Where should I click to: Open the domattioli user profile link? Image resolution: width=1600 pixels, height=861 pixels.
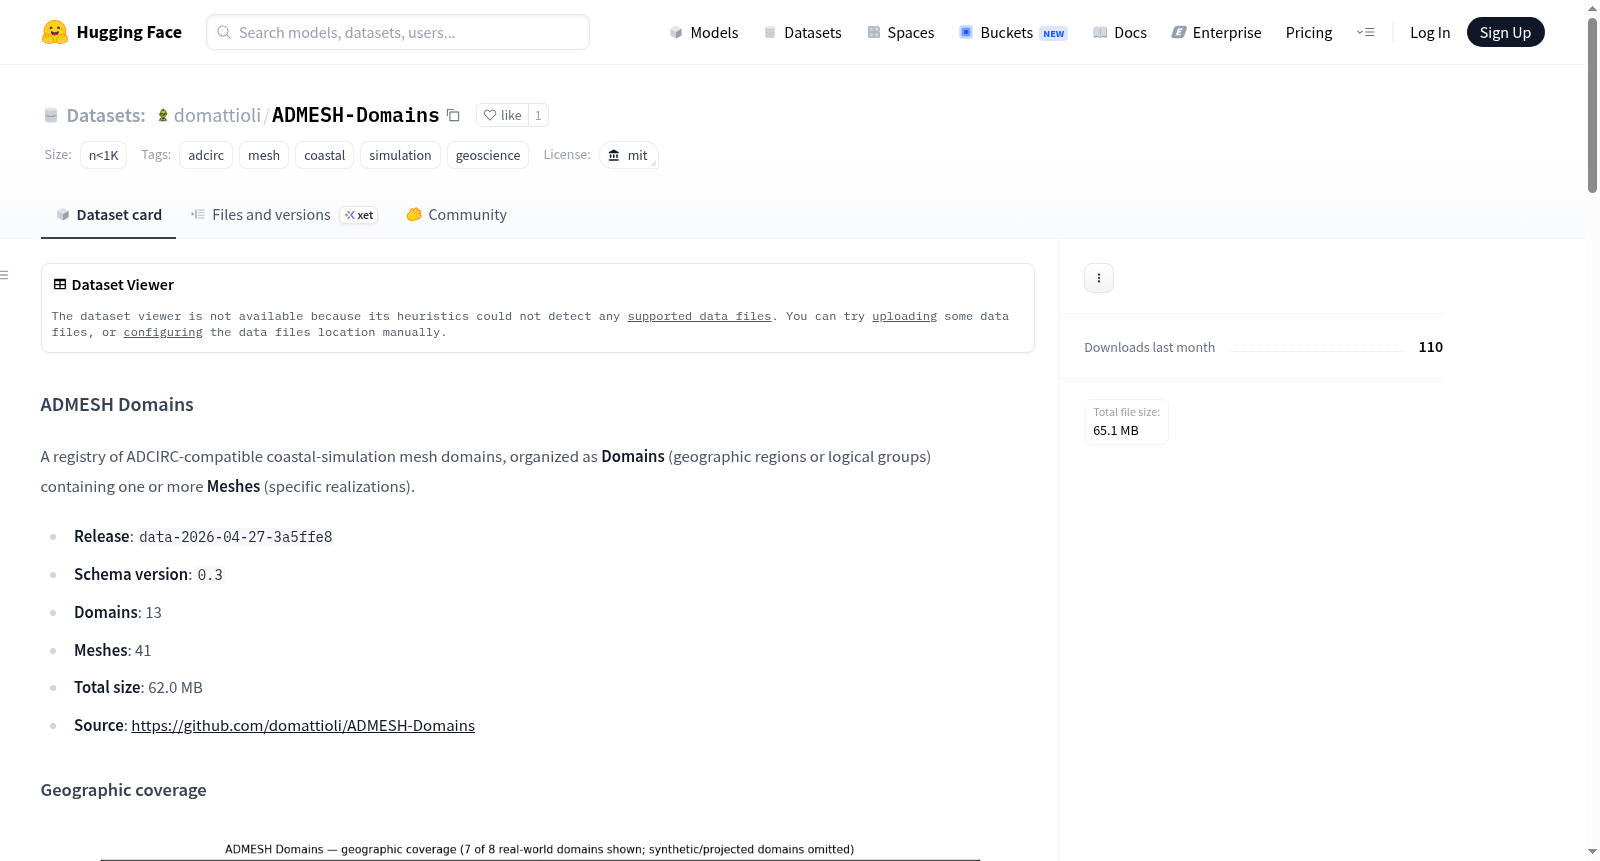tap(217, 115)
